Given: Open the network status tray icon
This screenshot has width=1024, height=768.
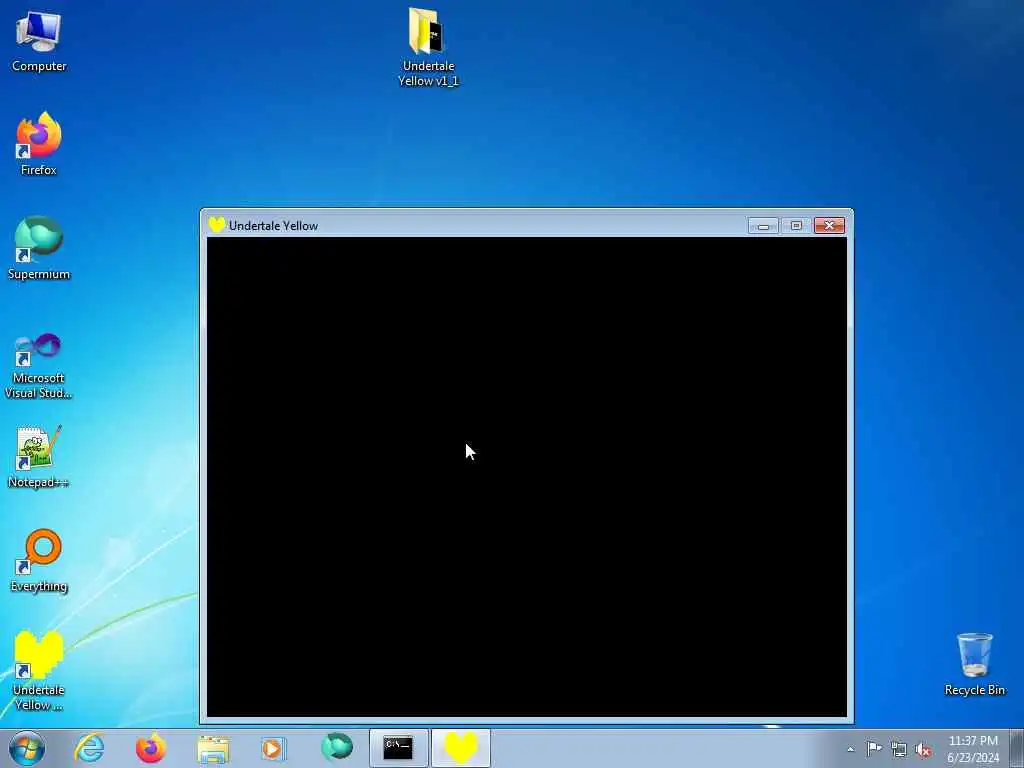Looking at the screenshot, I should coord(899,749).
